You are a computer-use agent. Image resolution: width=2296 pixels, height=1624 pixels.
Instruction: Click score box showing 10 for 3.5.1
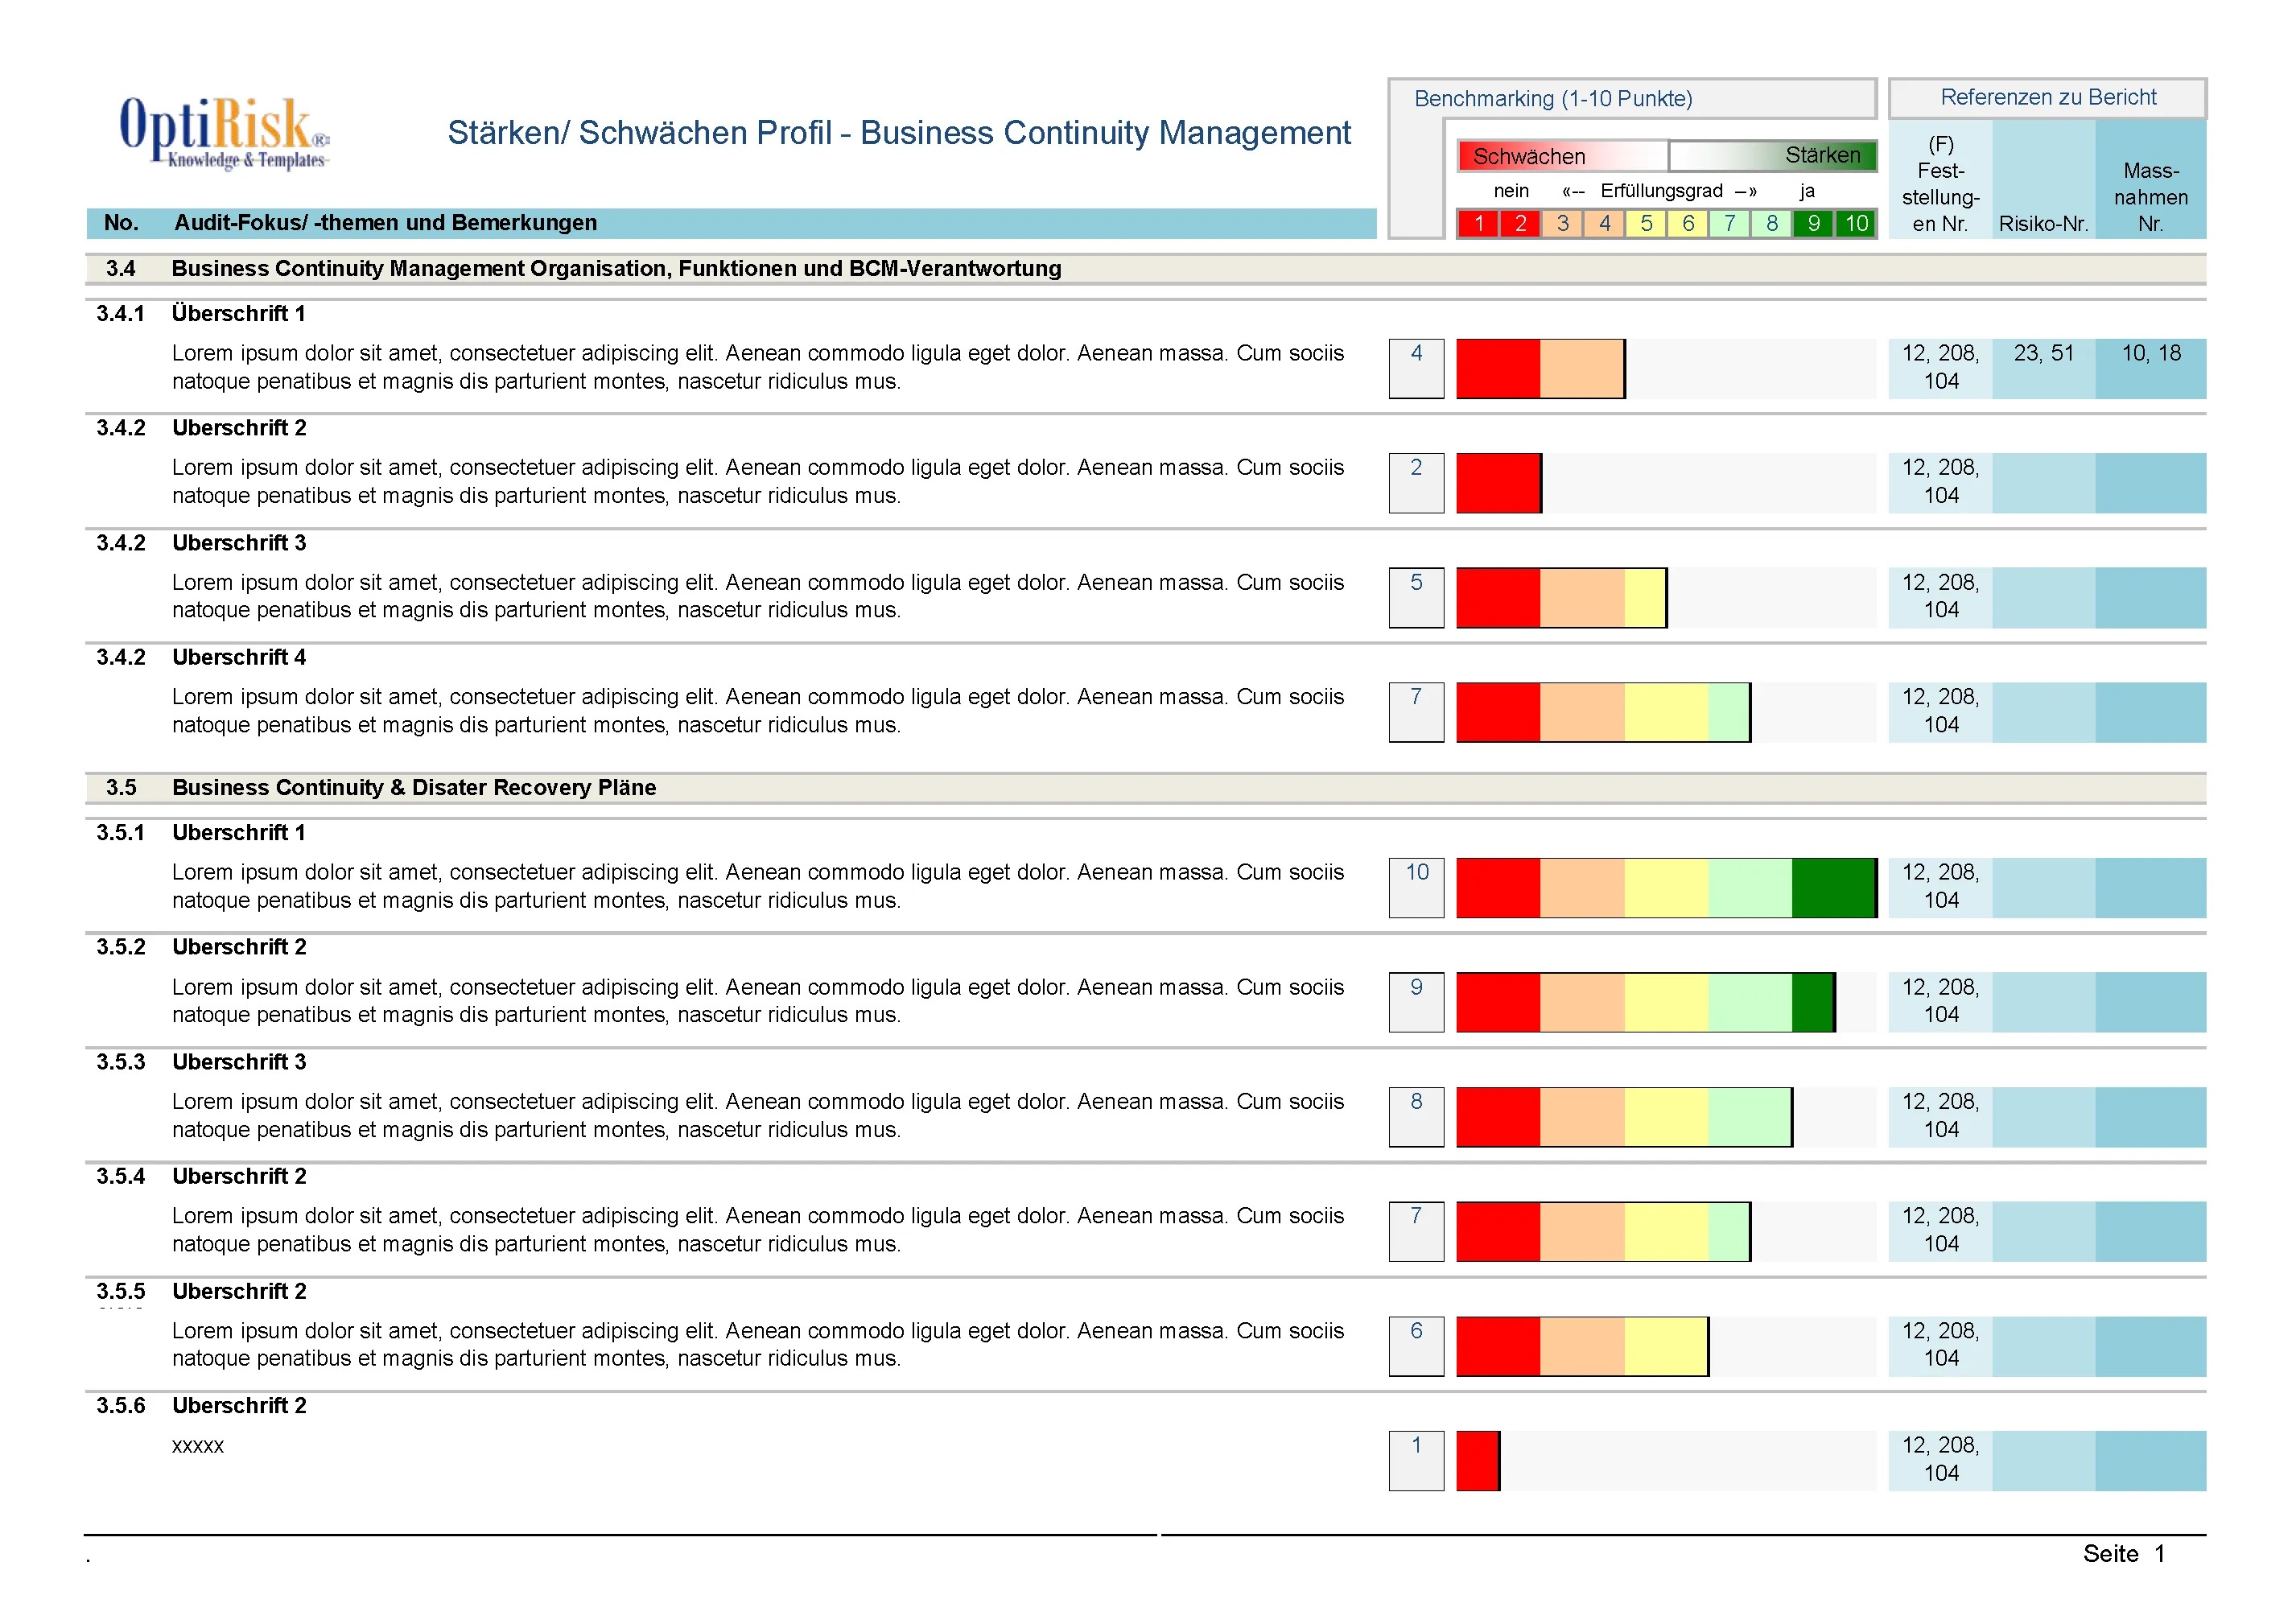[1416, 887]
